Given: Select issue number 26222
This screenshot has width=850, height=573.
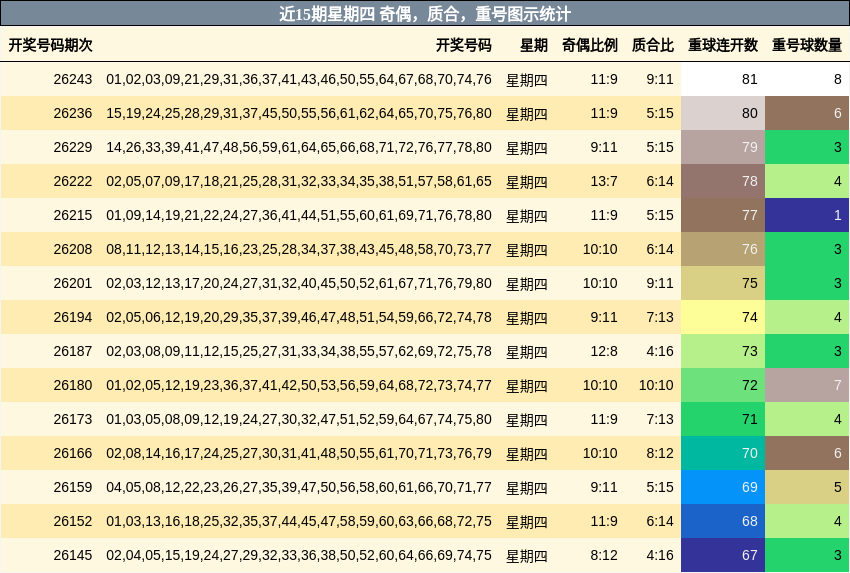Looking at the screenshot, I should point(73,181).
